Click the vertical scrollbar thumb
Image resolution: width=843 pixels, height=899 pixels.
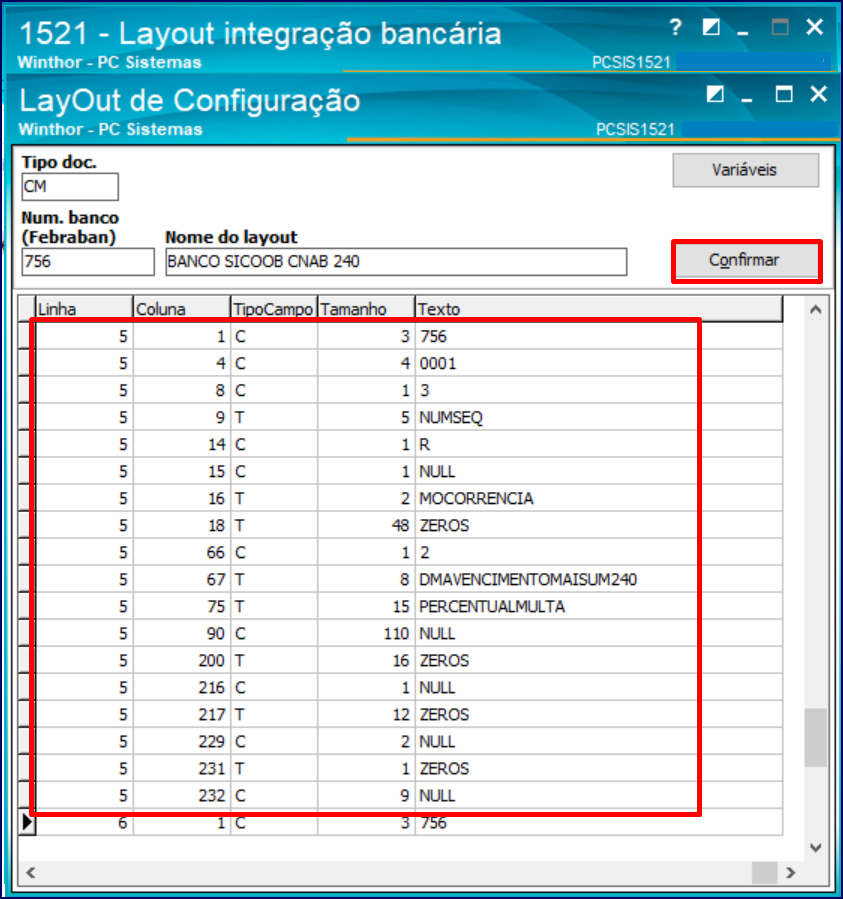(815, 737)
